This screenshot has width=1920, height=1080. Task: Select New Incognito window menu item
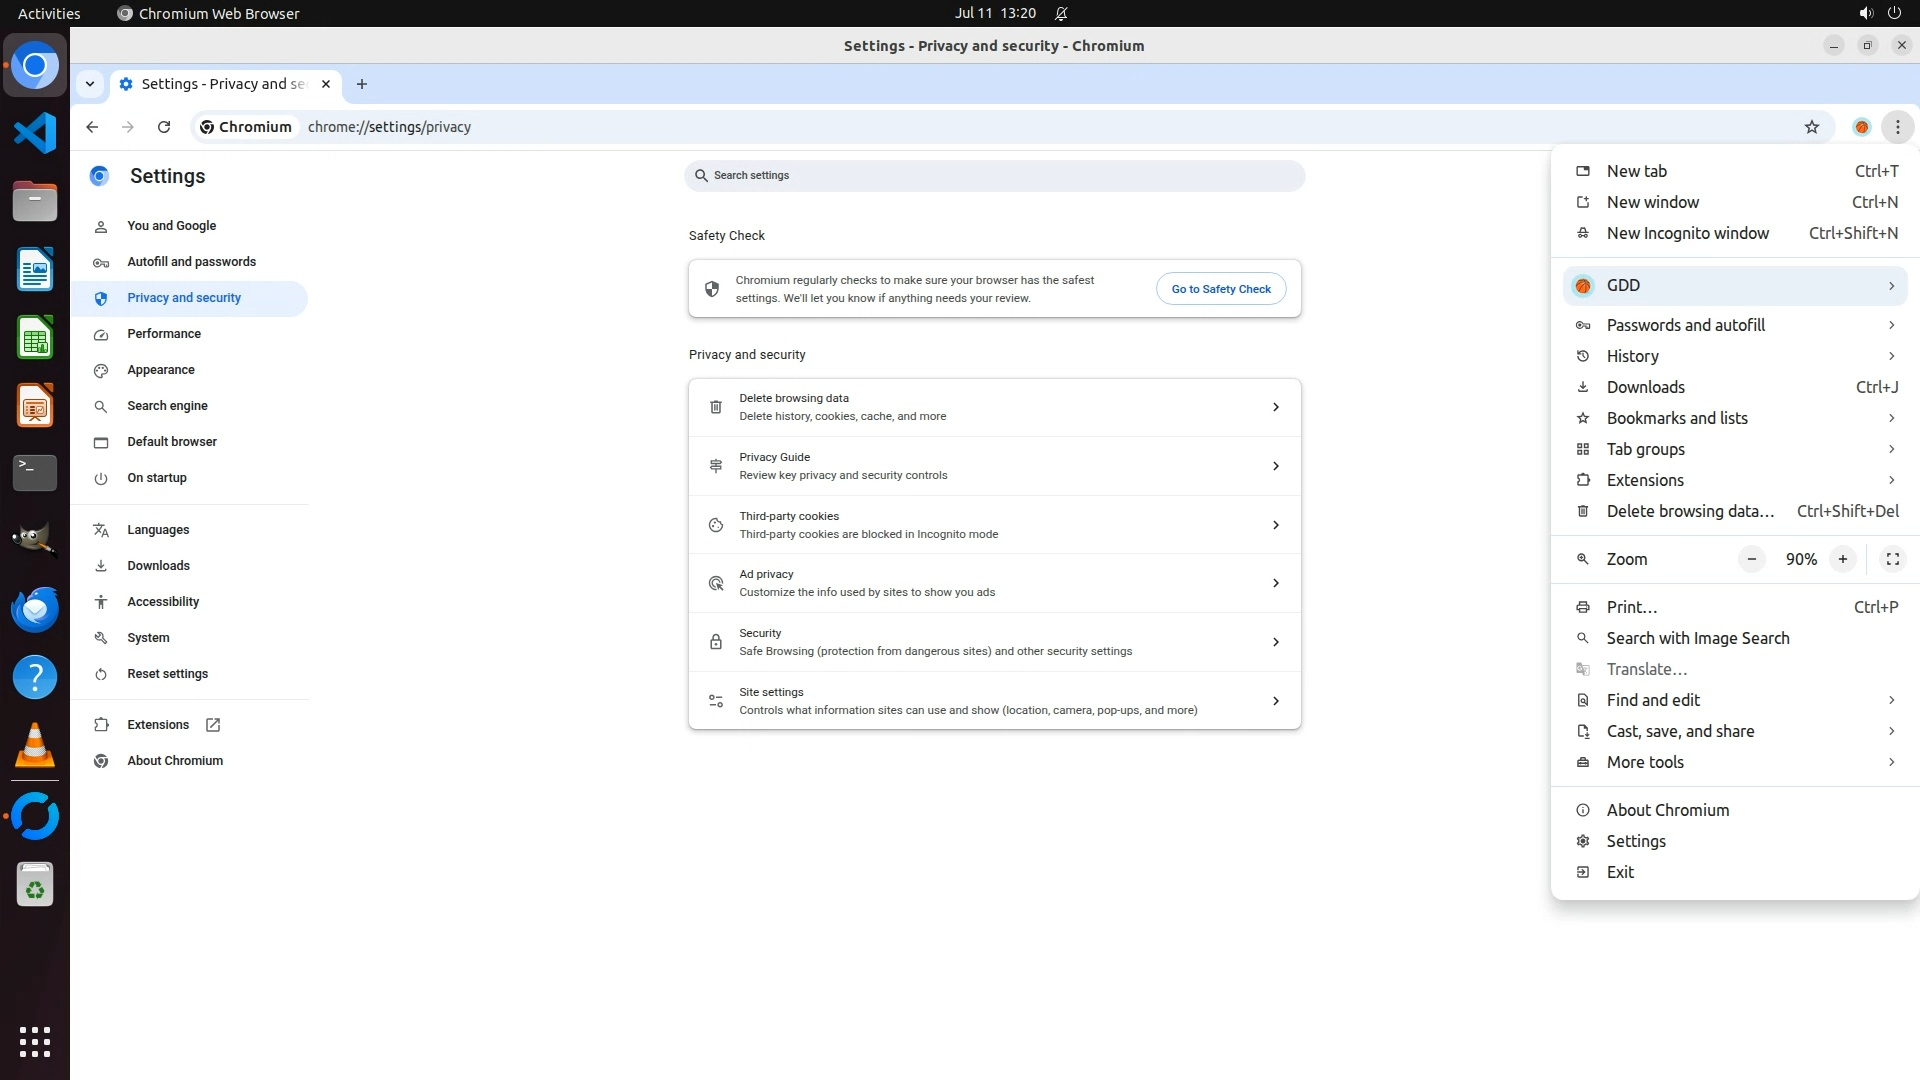(x=1687, y=233)
